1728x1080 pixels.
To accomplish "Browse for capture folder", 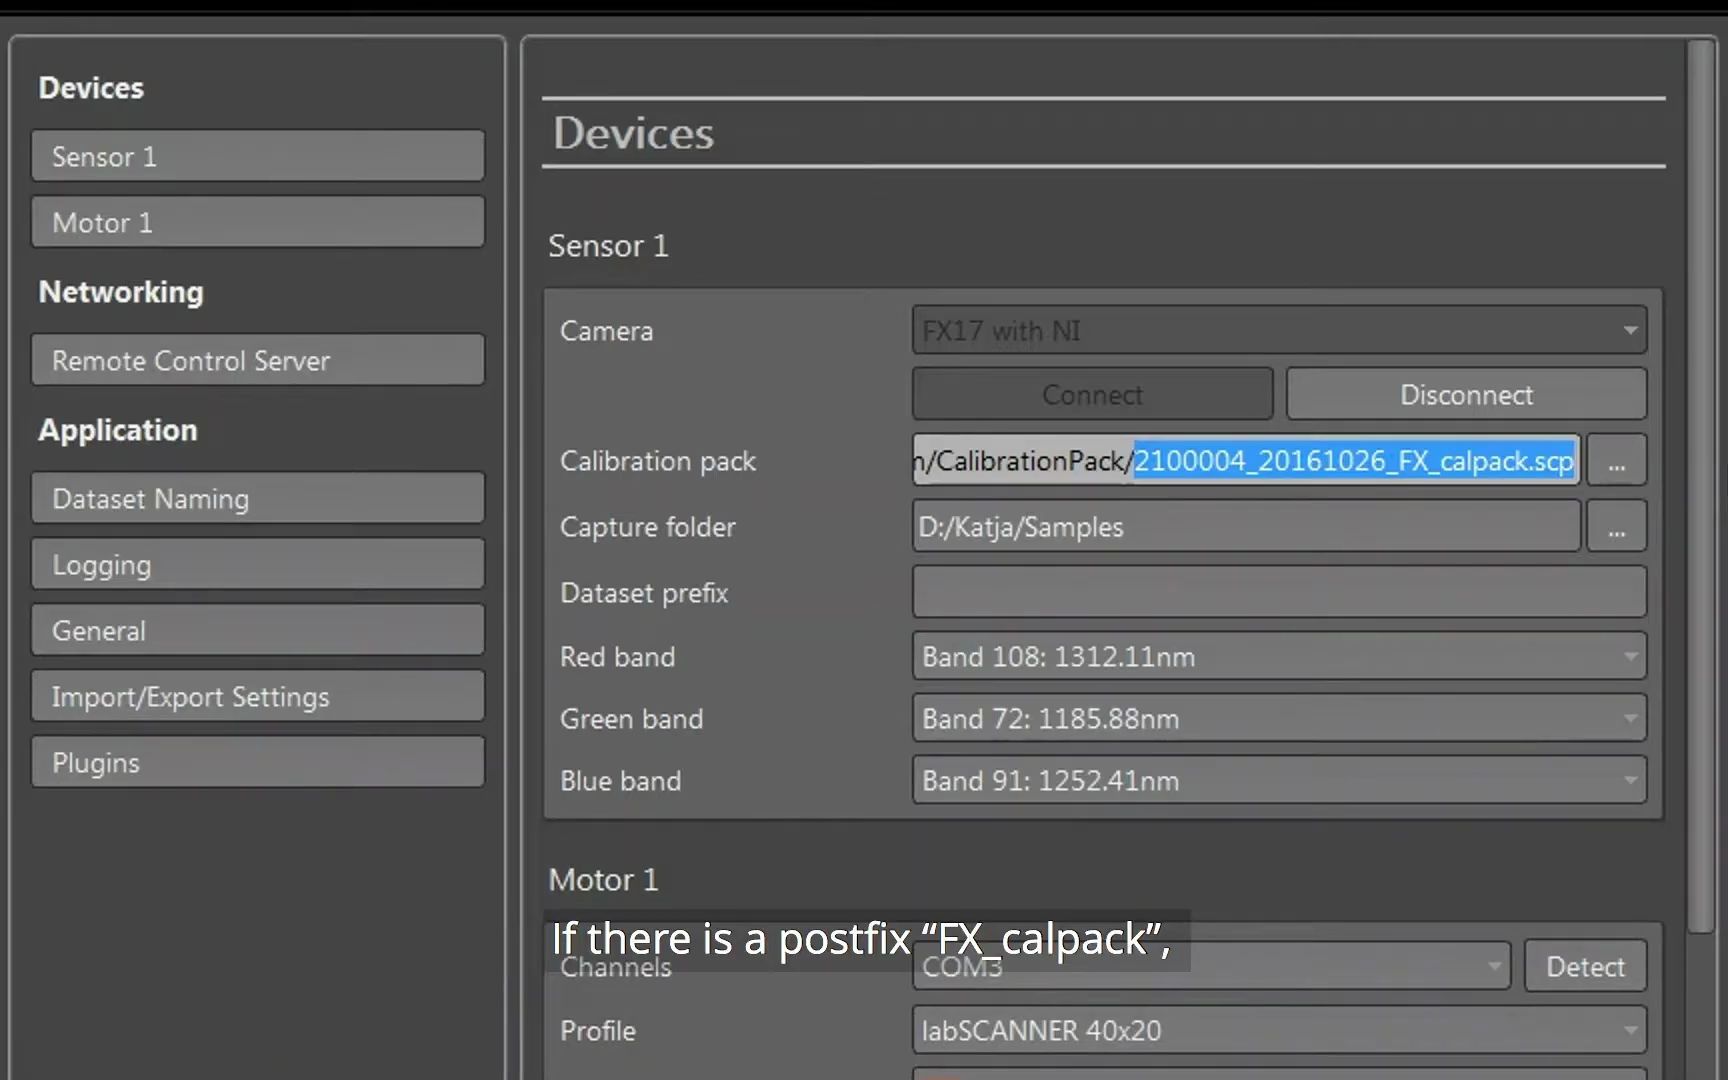I will 1616,526.
